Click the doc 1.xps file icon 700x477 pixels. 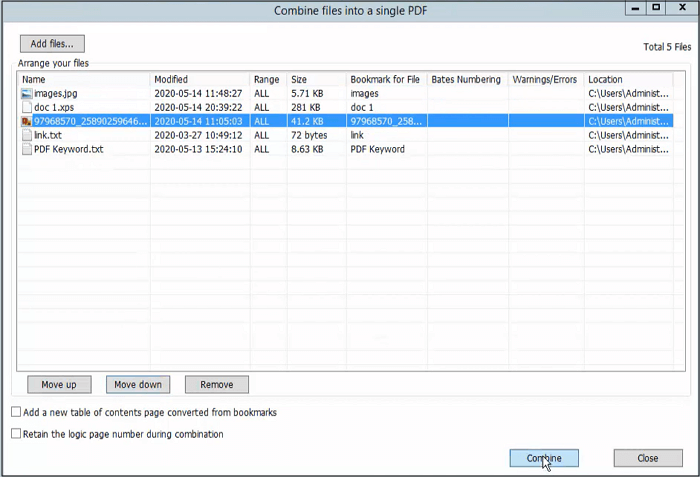[27, 107]
